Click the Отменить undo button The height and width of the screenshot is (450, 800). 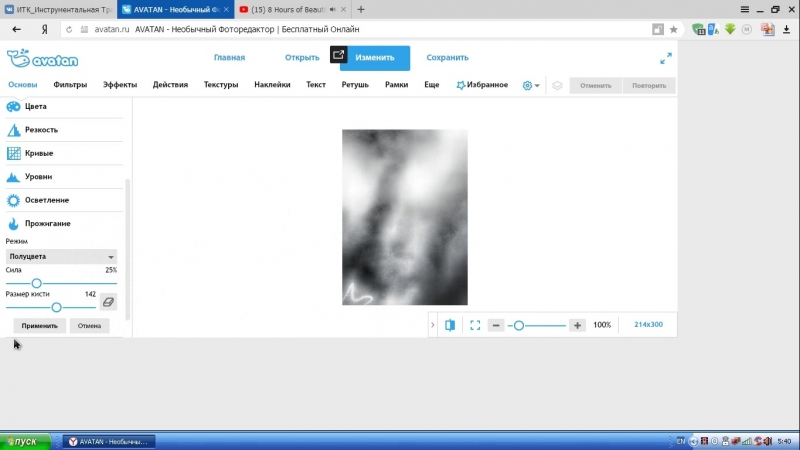coord(595,86)
